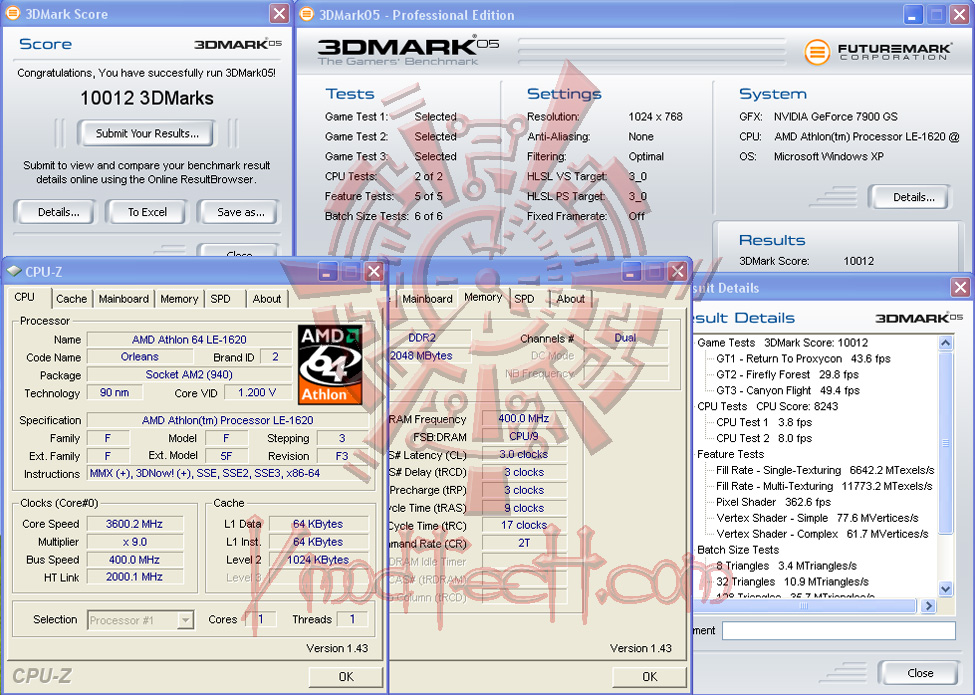This screenshot has width=975, height=695.
Task: Click OK in the CPU-Z Memory window
Action: pyautogui.click(x=649, y=676)
